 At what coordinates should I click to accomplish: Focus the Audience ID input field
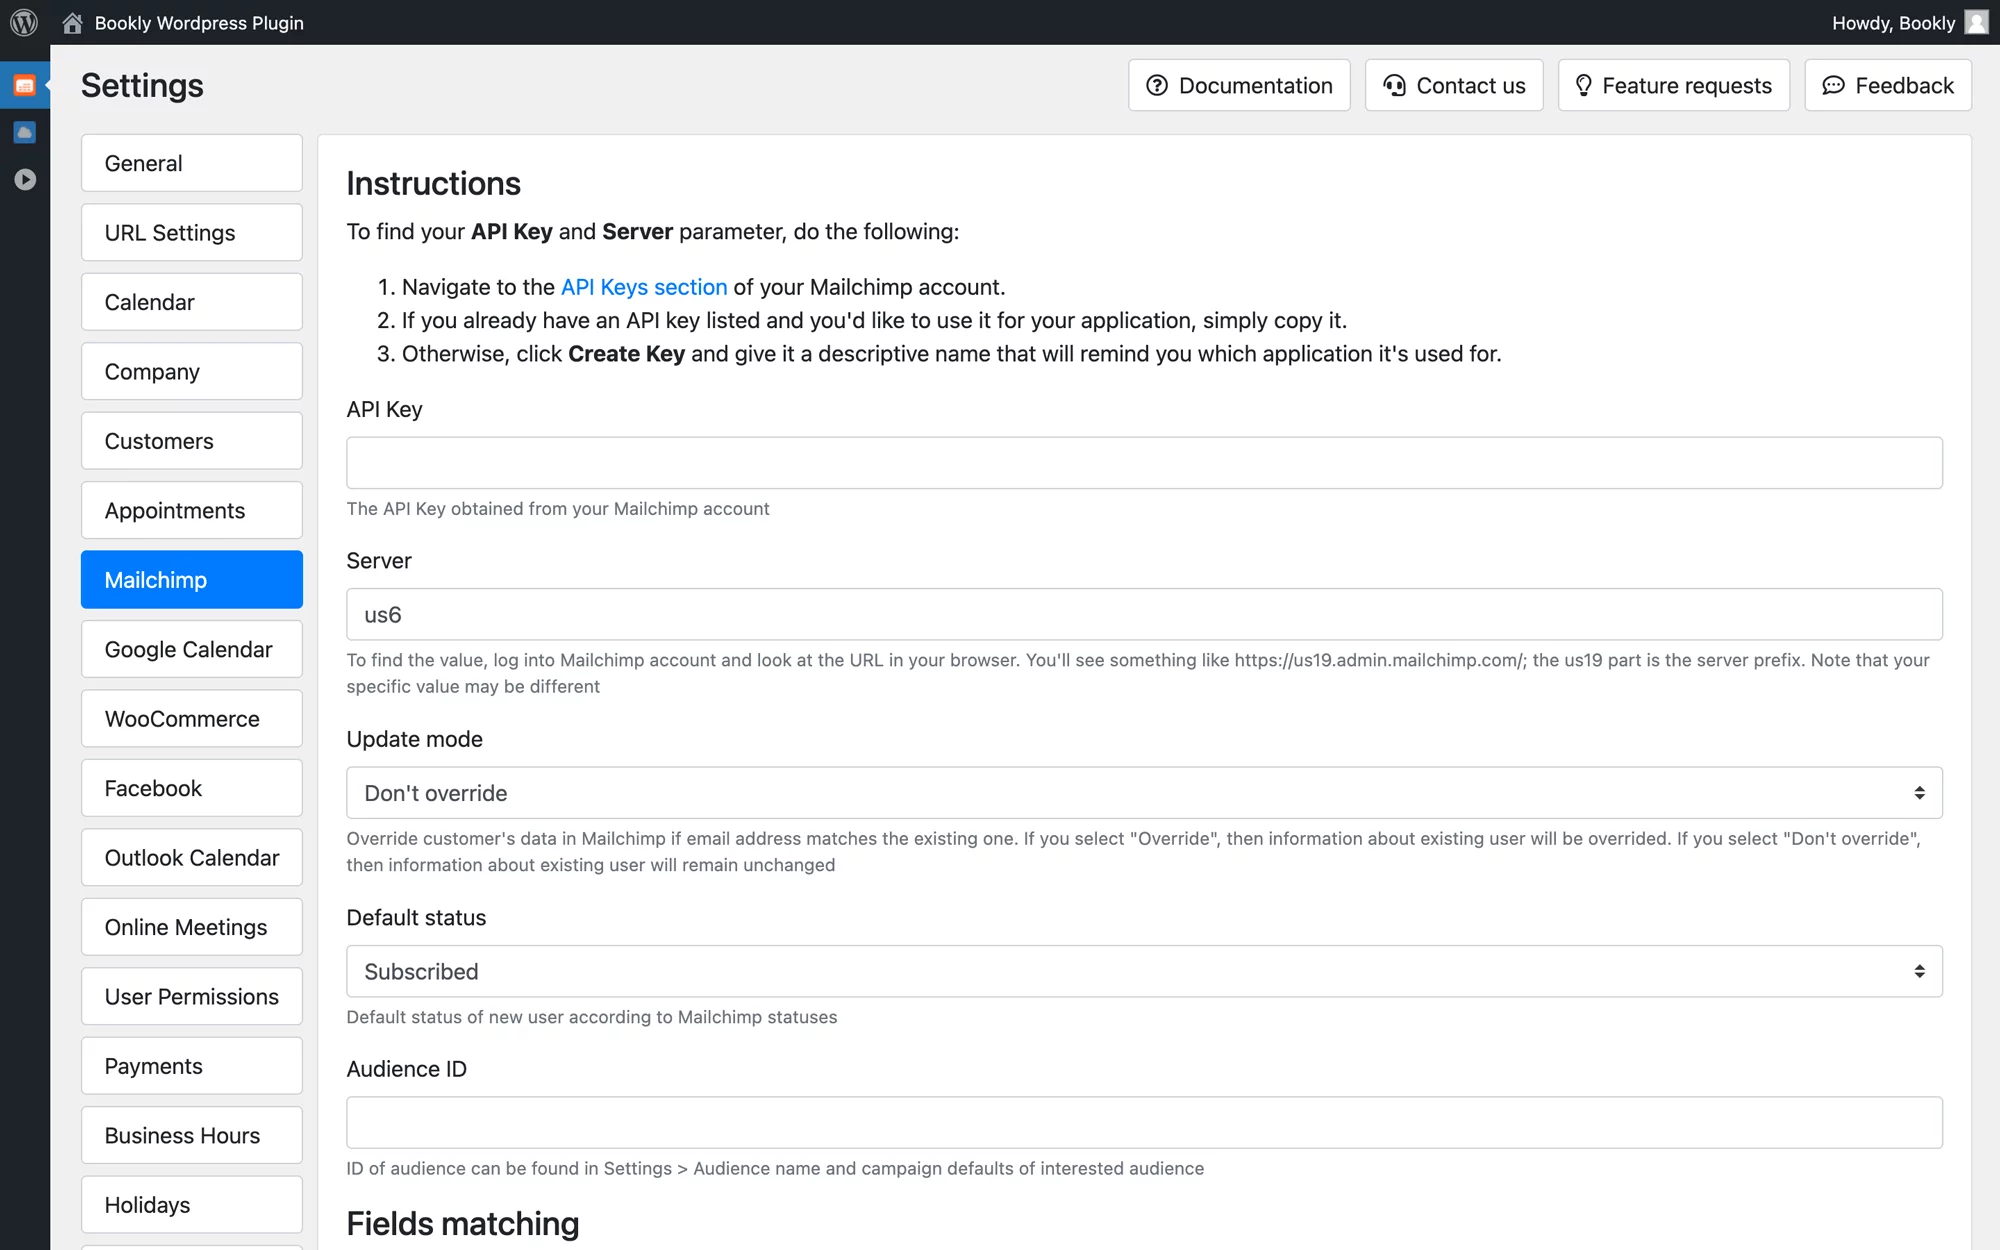1144,1122
